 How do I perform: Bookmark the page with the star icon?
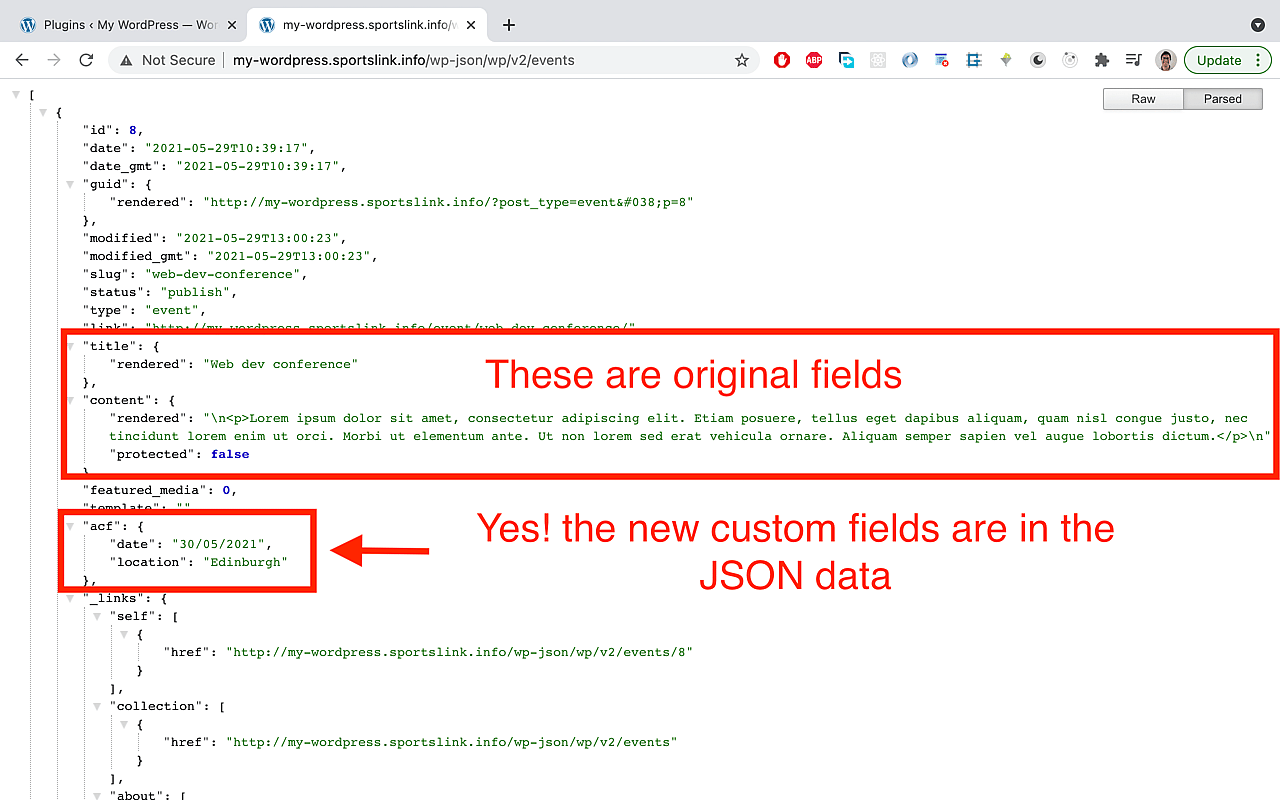pyautogui.click(x=742, y=59)
